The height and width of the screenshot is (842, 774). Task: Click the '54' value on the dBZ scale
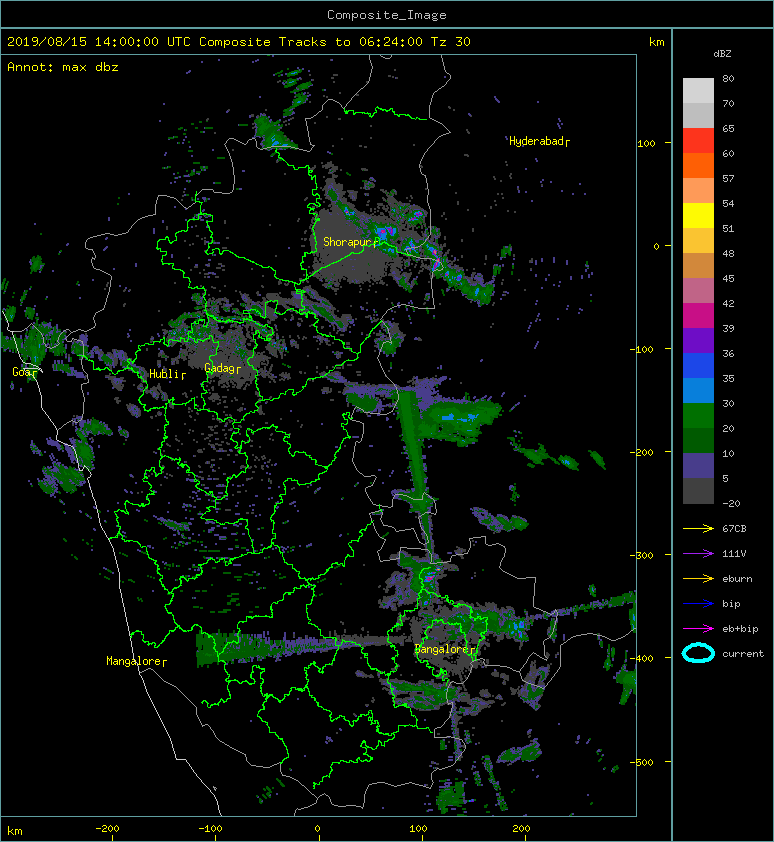tap(728, 204)
